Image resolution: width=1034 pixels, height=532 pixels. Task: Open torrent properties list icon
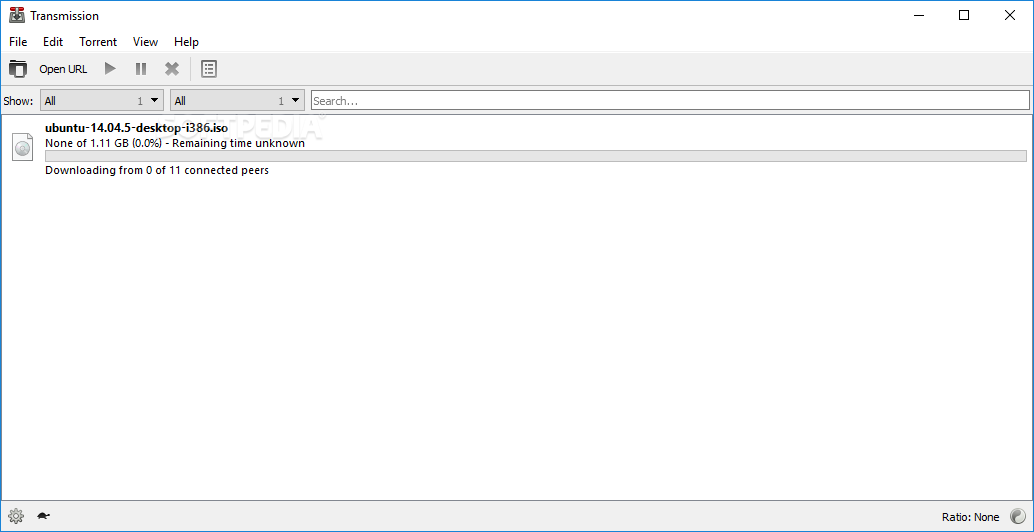[x=209, y=69]
